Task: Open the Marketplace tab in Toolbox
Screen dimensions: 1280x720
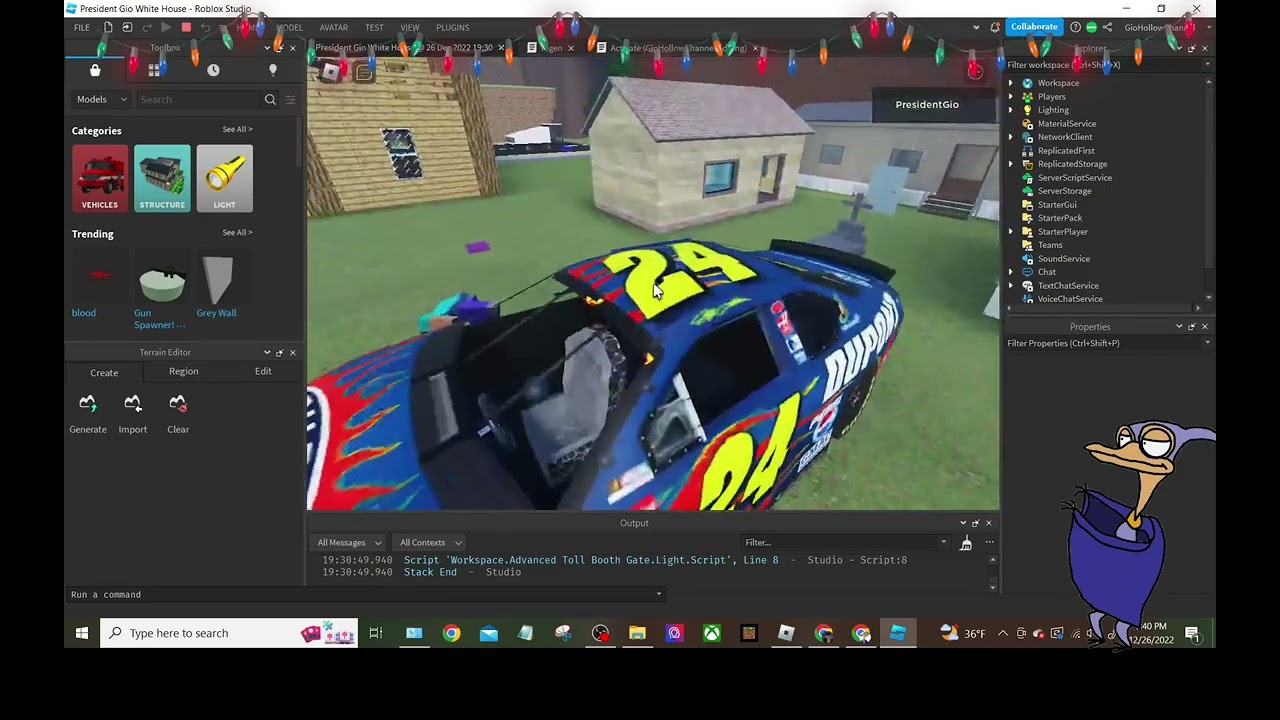Action: [x=95, y=70]
